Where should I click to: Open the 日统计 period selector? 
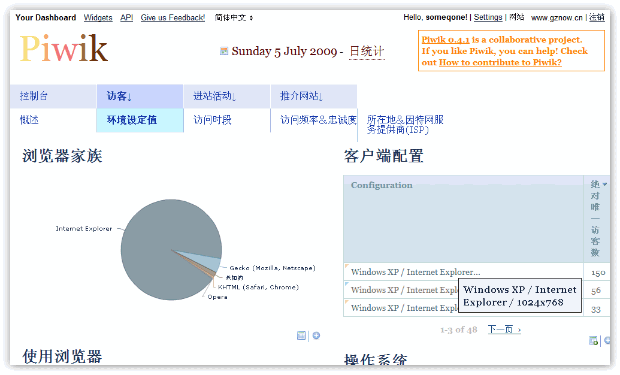coord(367,52)
